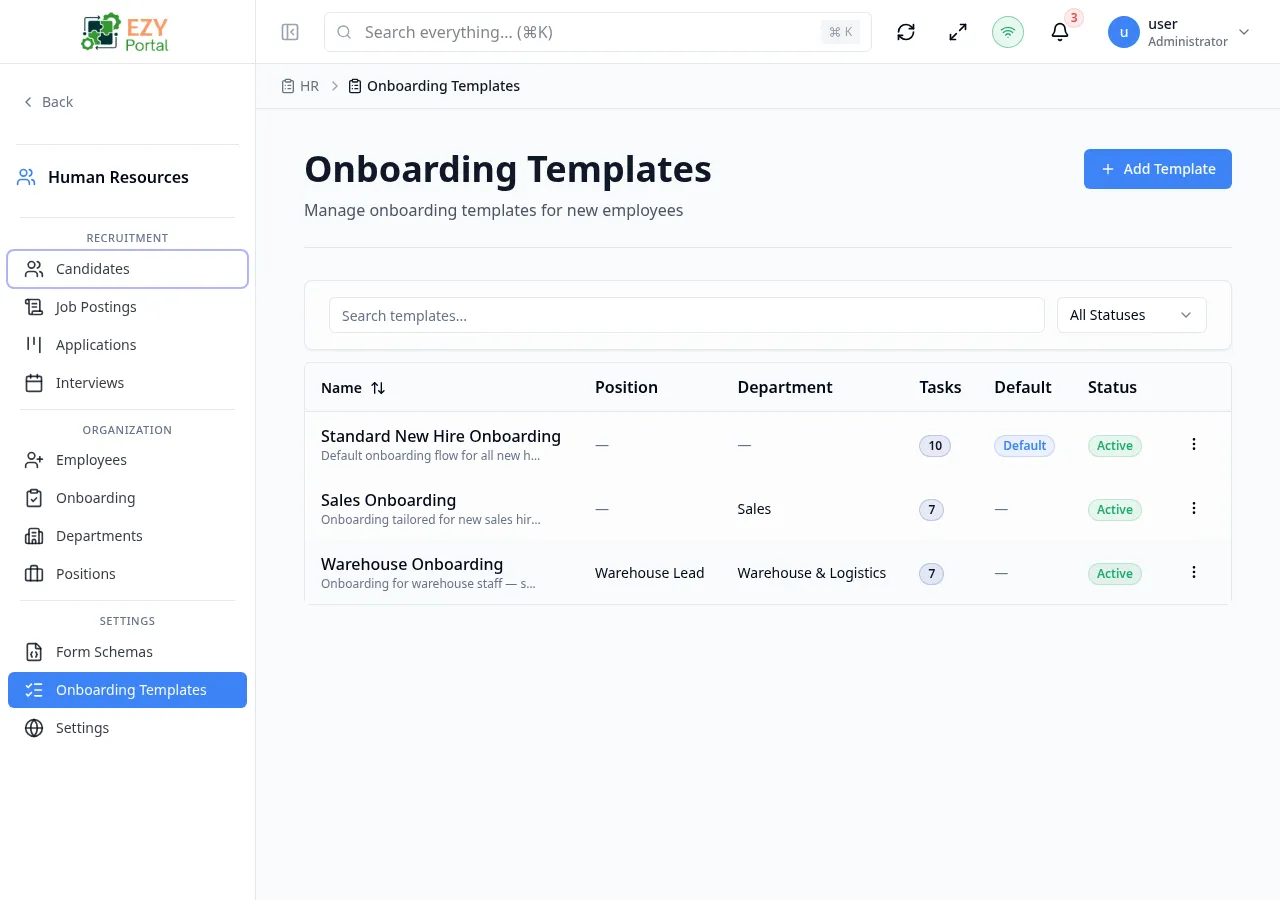Click Warehouse & Logistics department cell
The image size is (1280, 900).
811,573
